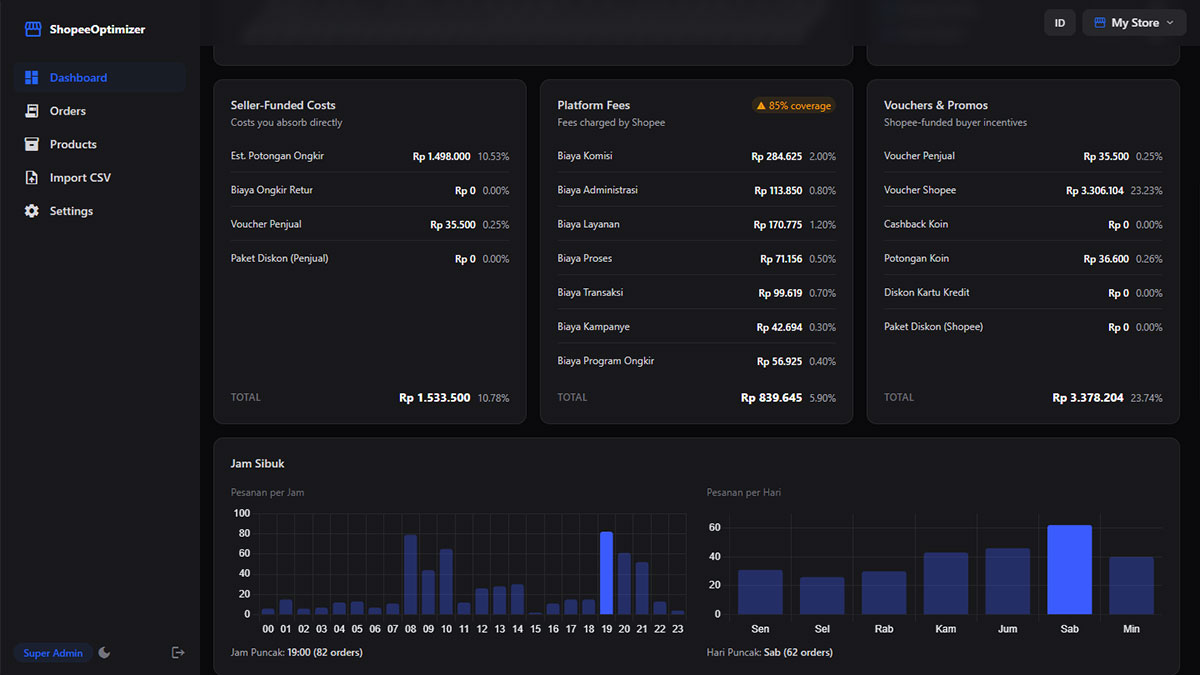Click Paket Diskon (Penjual) label
The image size is (1200, 675).
pos(279,258)
